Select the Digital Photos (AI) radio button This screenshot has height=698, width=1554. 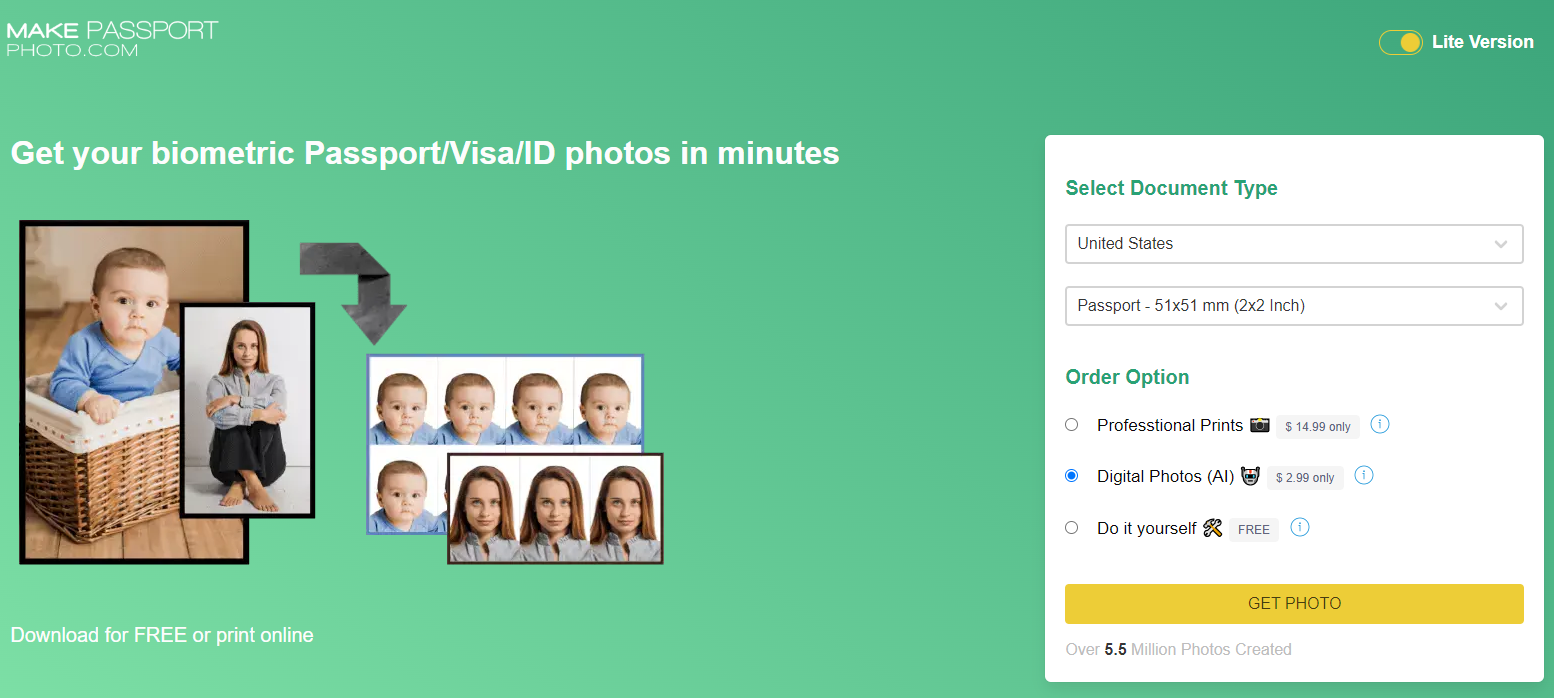tap(1072, 476)
